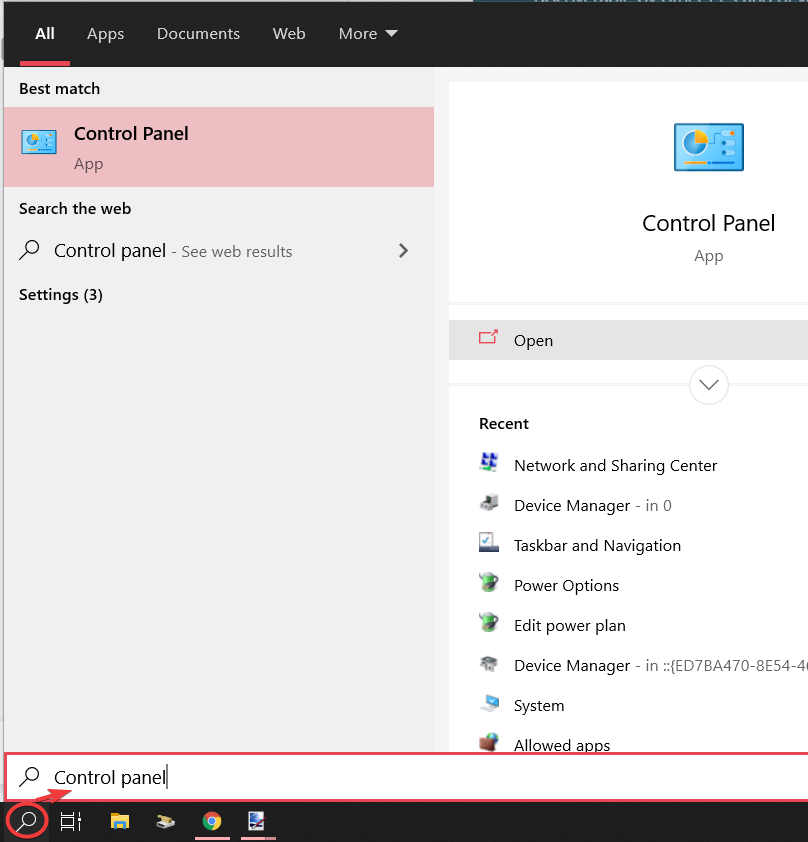Open Allowed apps recent item
This screenshot has width=808, height=842.
click(562, 745)
